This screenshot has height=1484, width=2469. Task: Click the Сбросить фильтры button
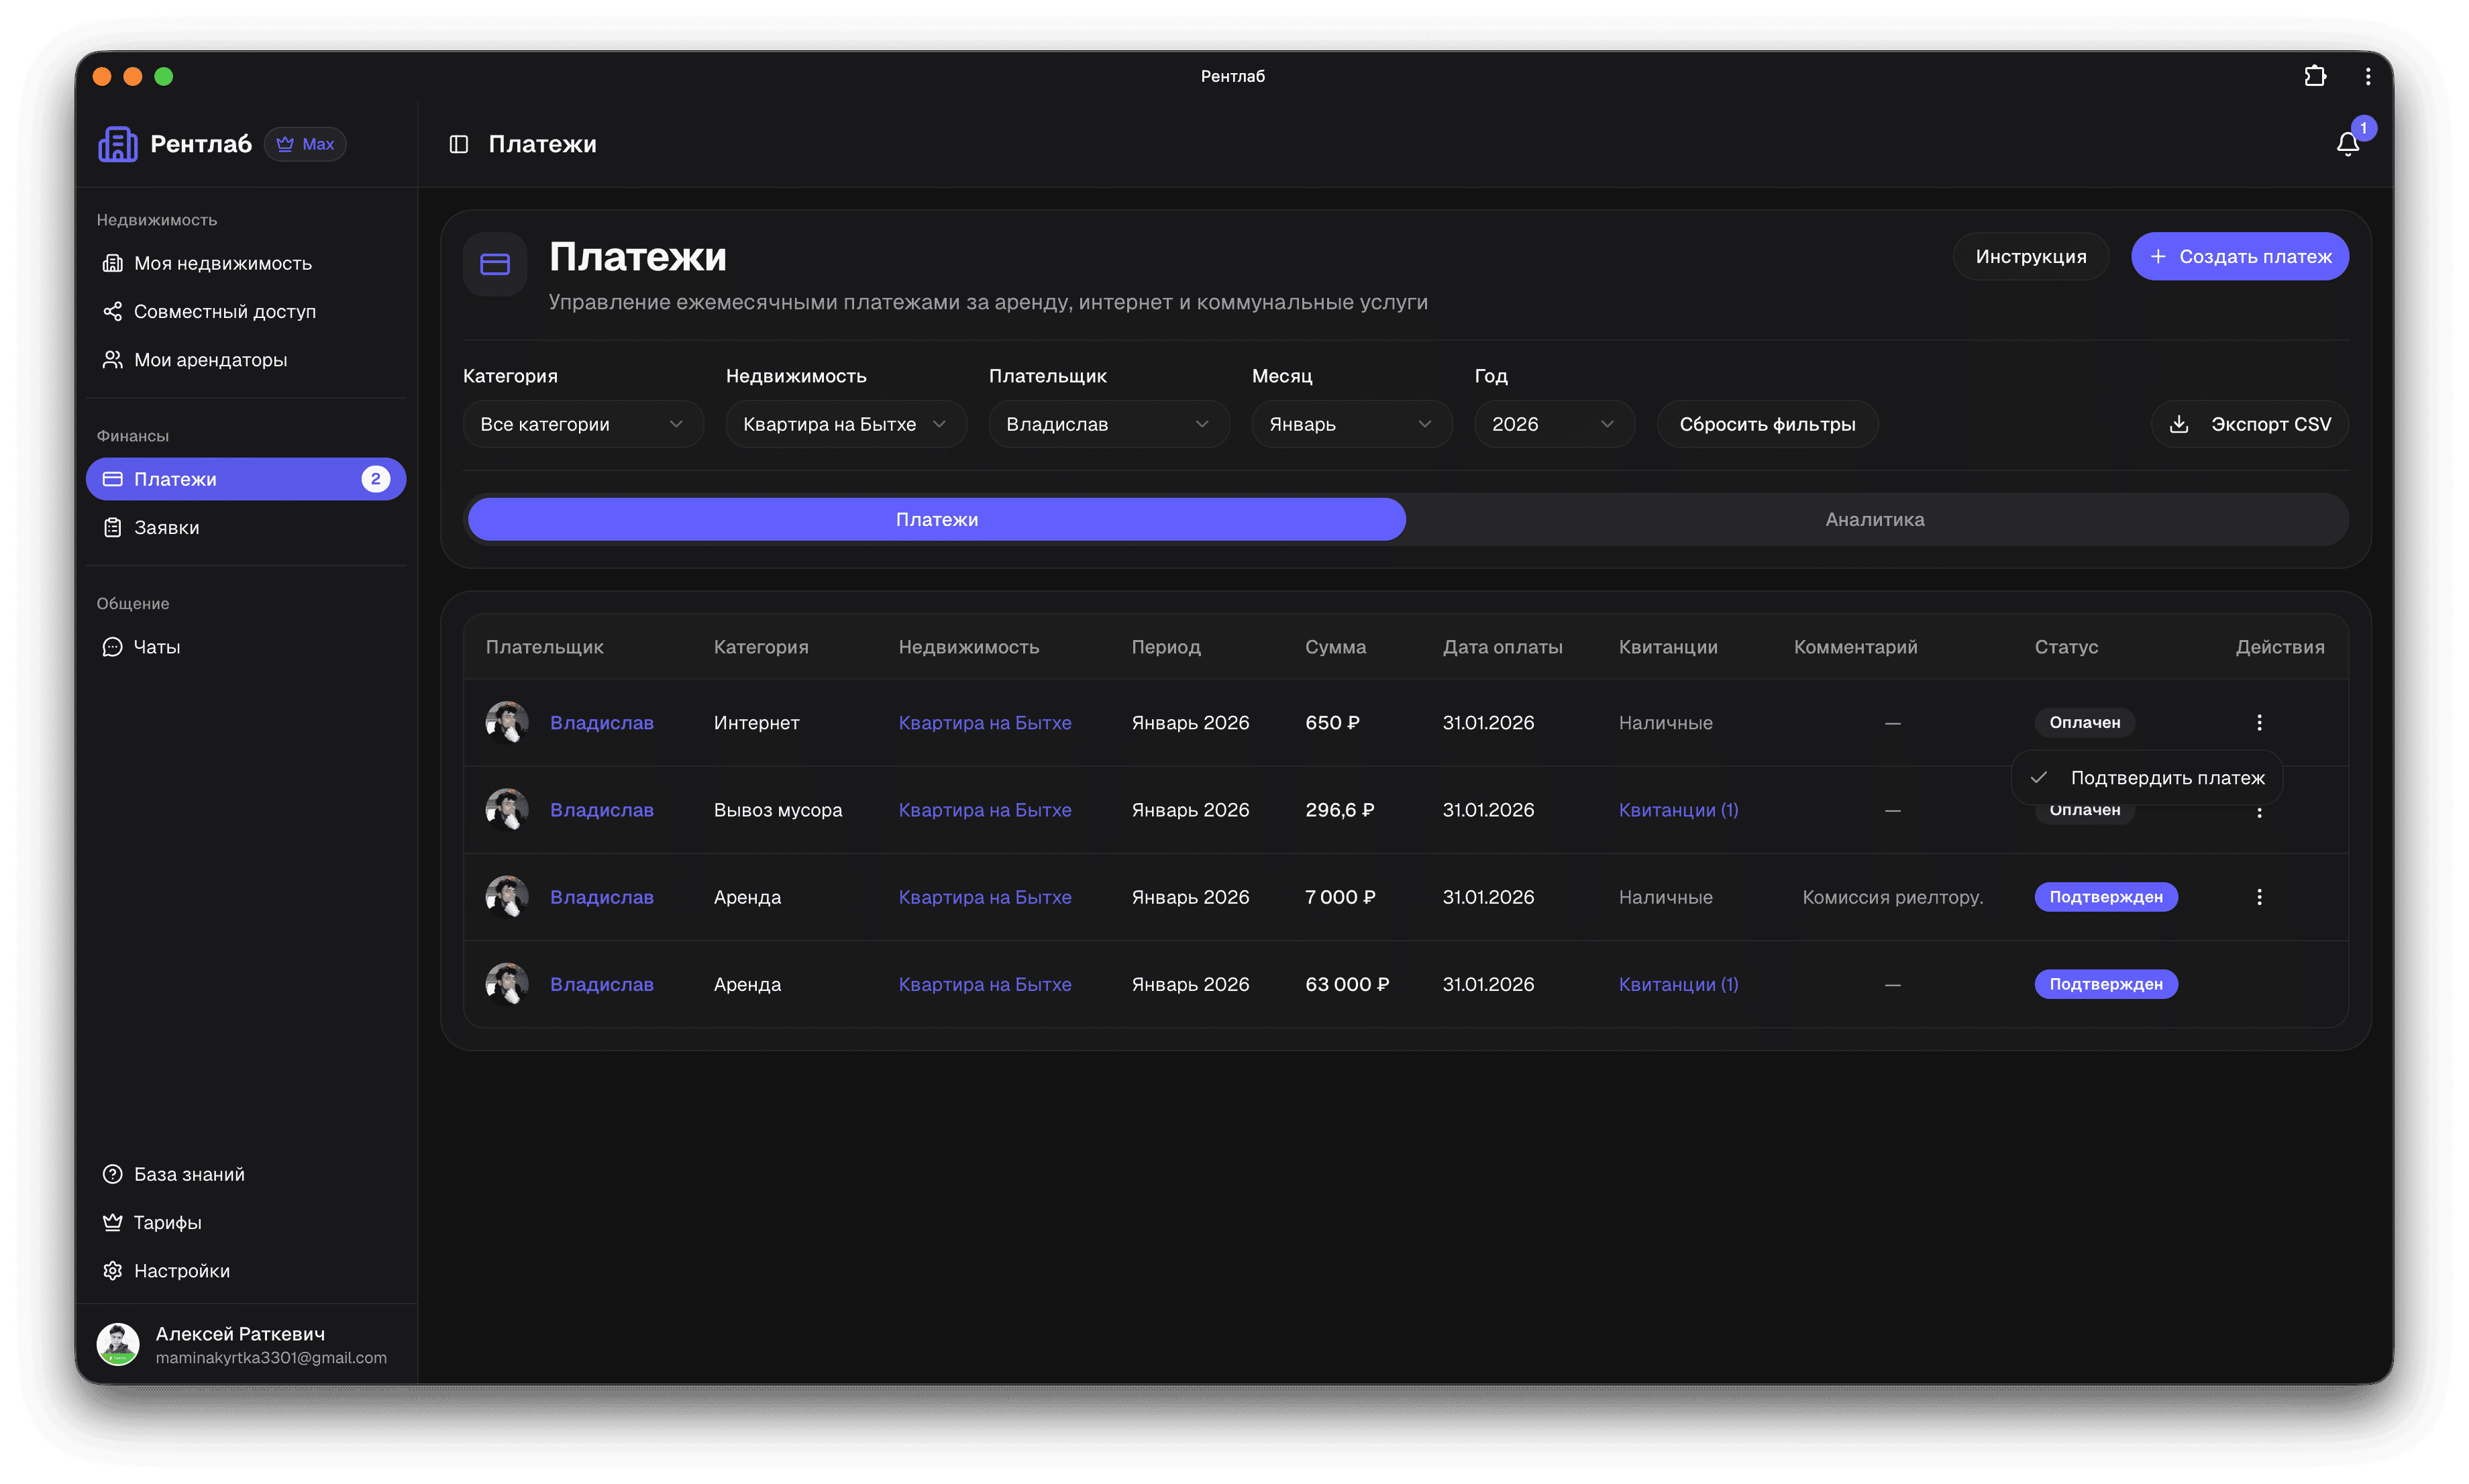[x=1767, y=424]
